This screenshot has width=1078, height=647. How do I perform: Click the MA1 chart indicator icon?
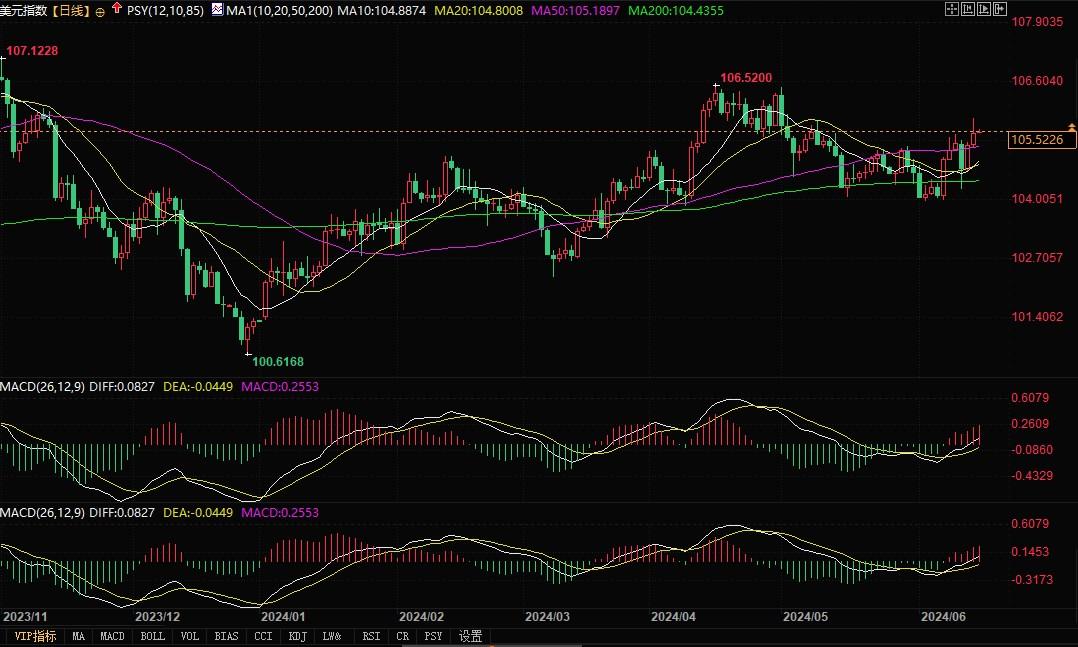tap(218, 10)
